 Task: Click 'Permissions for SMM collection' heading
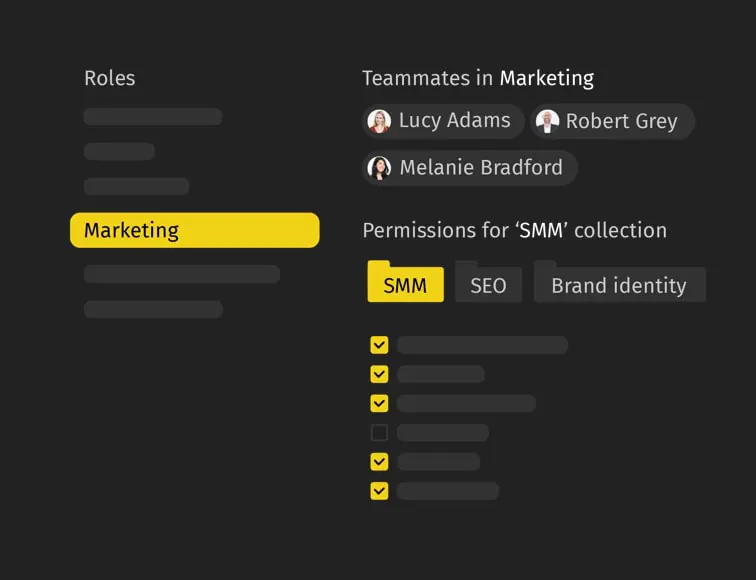515,230
